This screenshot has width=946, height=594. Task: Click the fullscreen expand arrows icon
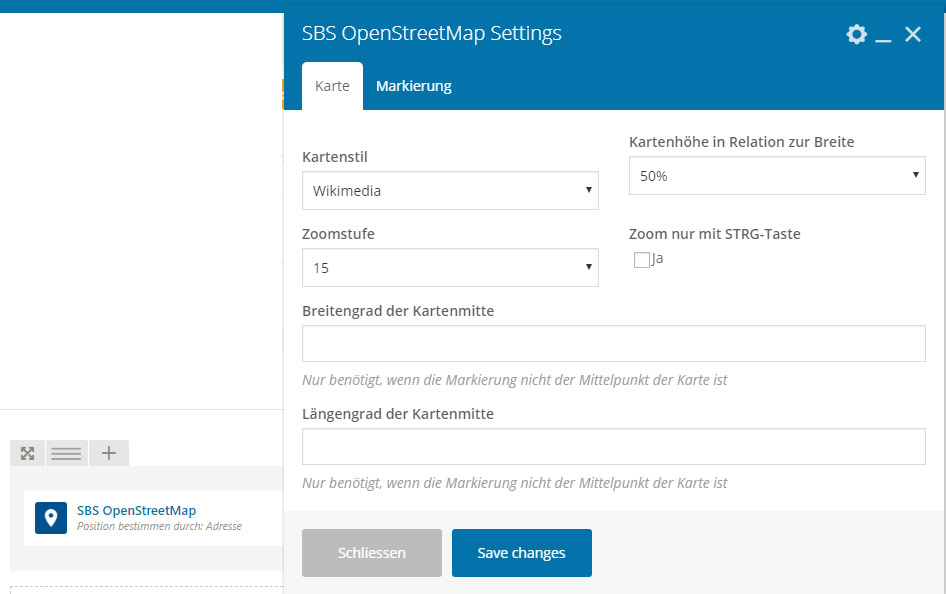[x=27, y=453]
